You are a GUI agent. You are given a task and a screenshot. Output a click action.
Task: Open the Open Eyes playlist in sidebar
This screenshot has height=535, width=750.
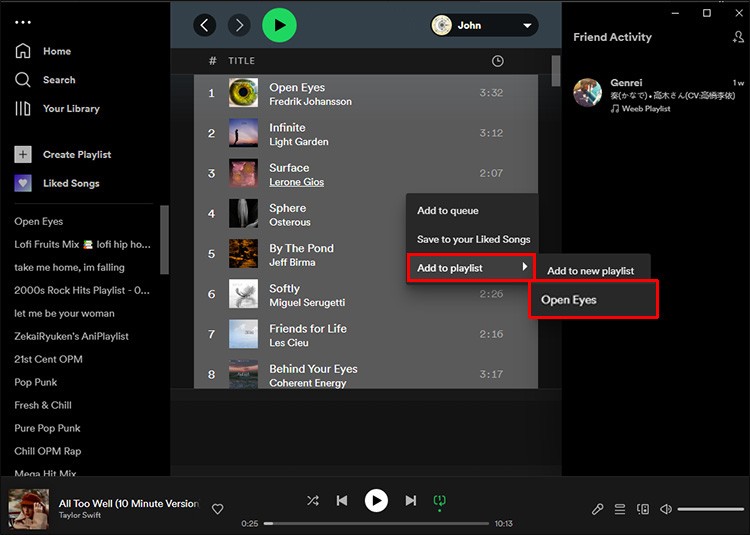39,221
